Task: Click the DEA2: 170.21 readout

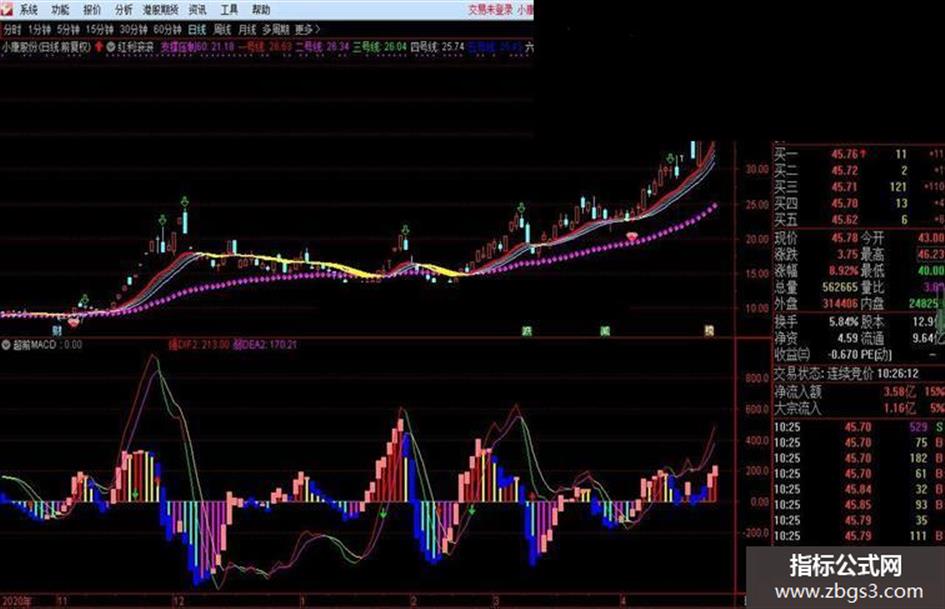Action: [x=265, y=345]
